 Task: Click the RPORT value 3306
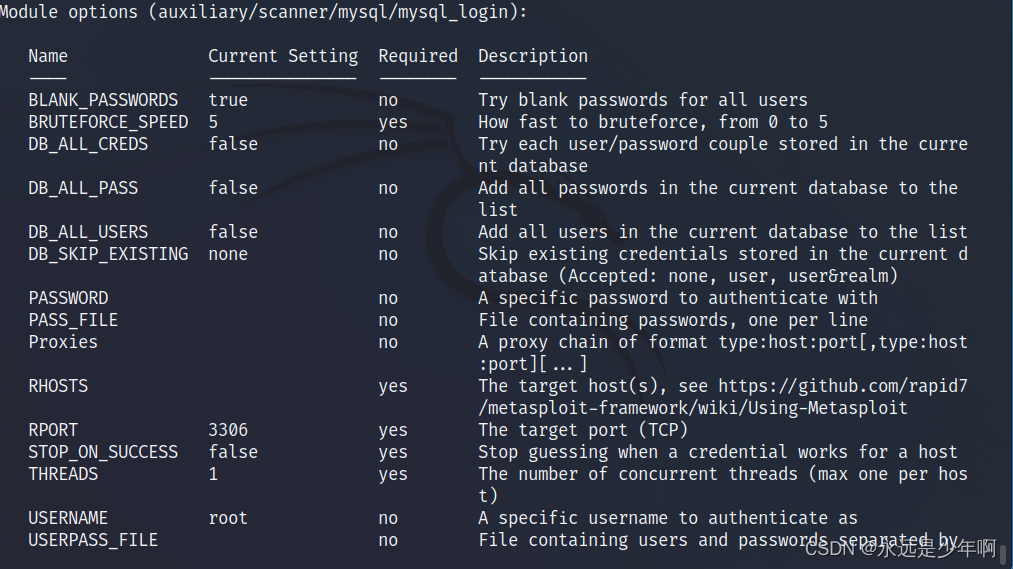pyautogui.click(x=228, y=430)
